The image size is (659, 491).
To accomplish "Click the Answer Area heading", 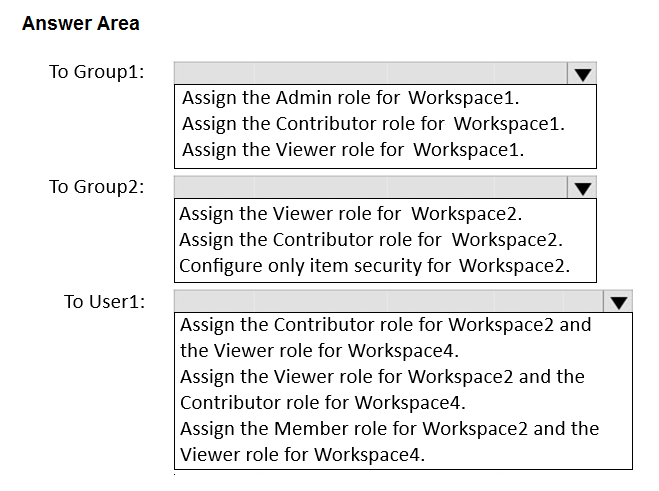I will pyautogui.click(x=81, y=23).
